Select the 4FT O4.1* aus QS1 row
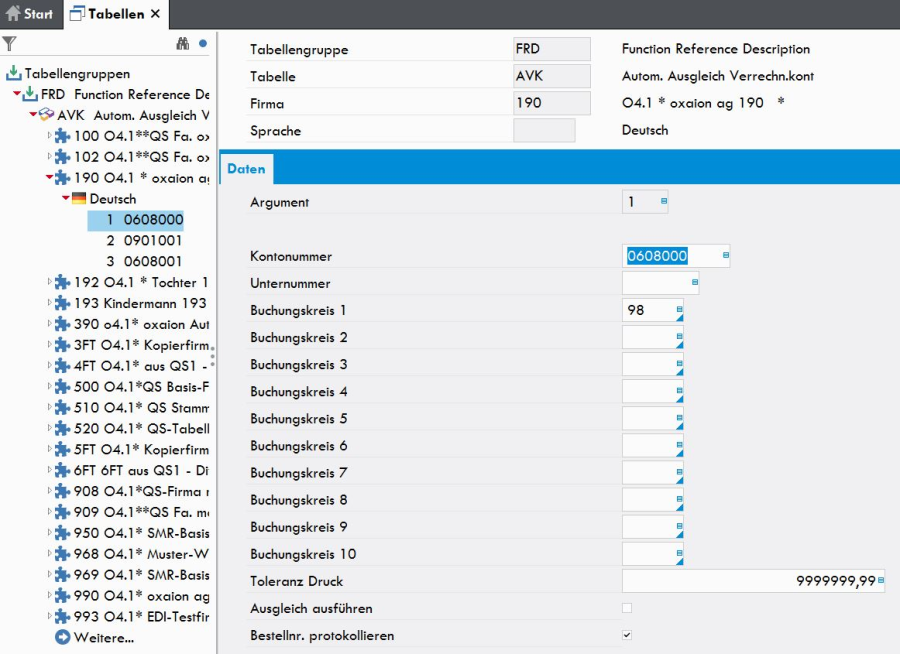This screenshot has height=654, width=900. [141, 366]
